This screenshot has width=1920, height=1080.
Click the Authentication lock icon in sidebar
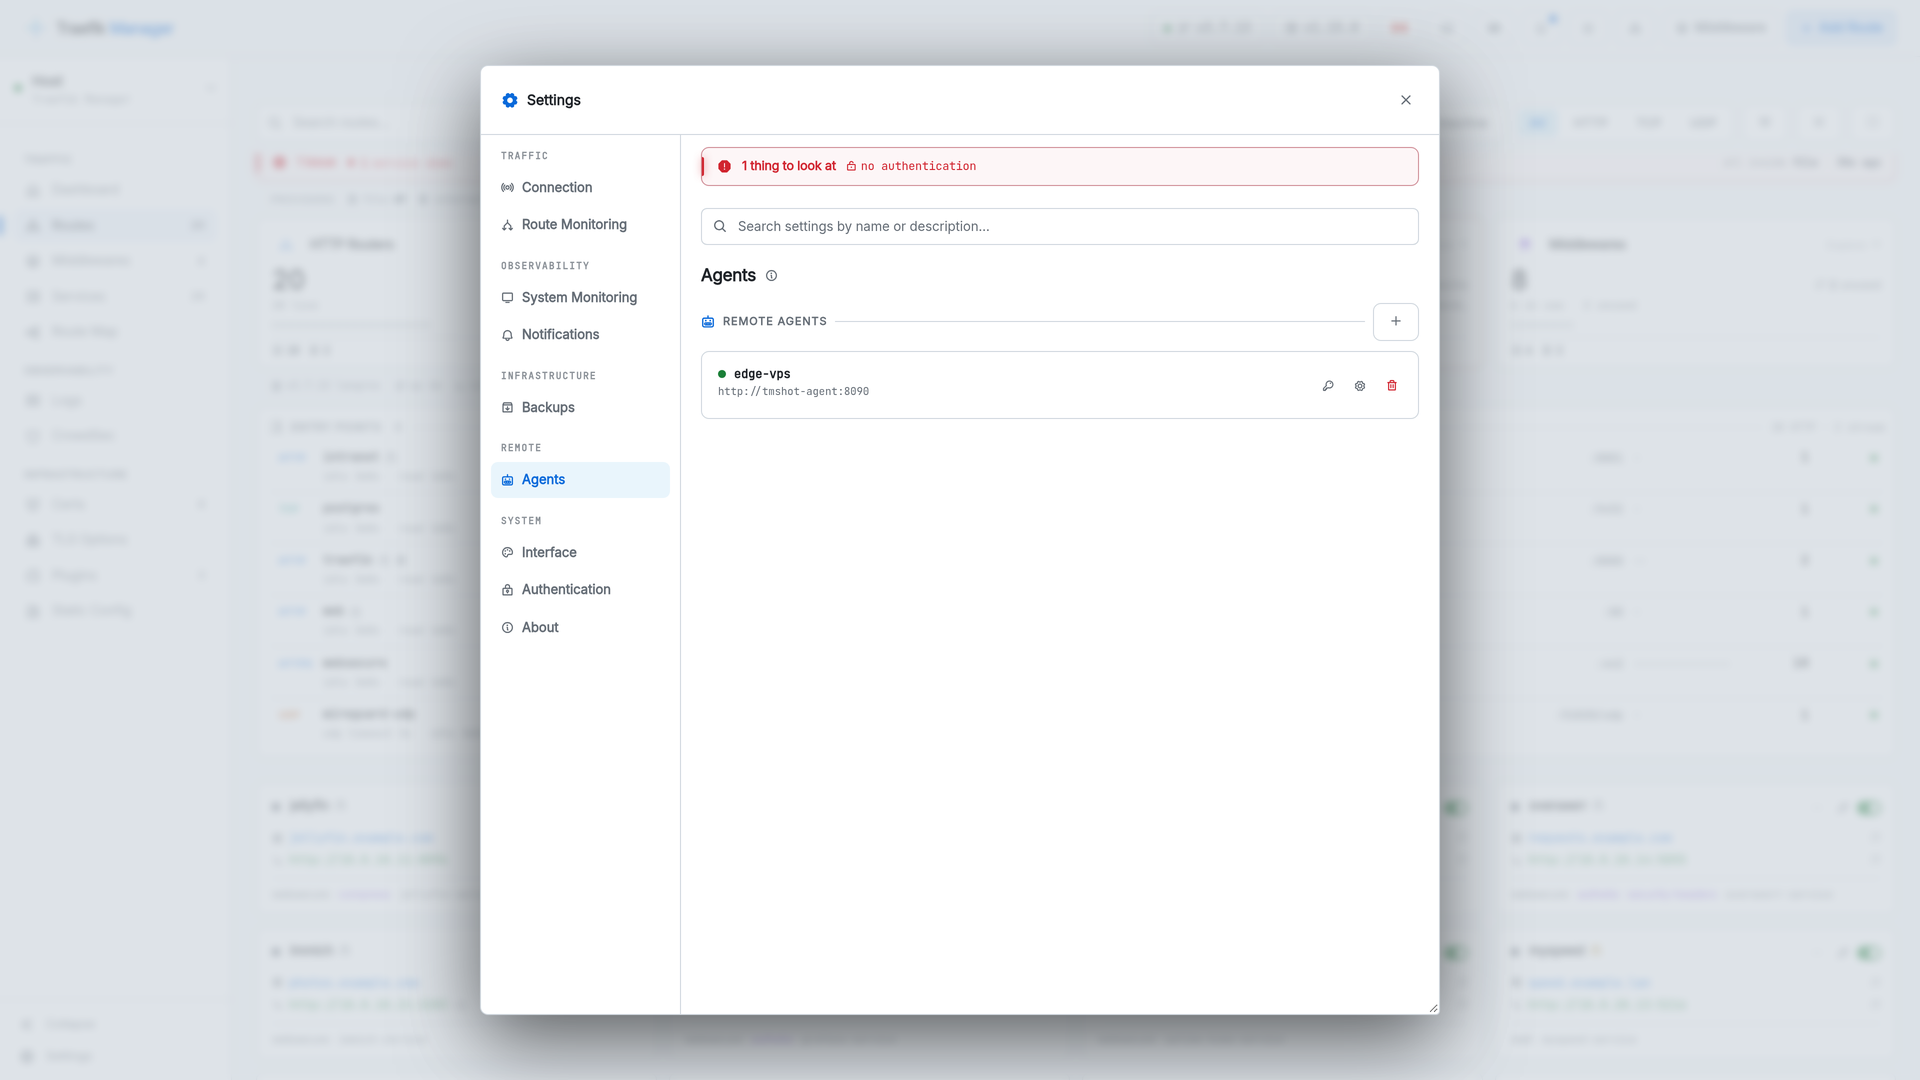[x=507, y=590]
